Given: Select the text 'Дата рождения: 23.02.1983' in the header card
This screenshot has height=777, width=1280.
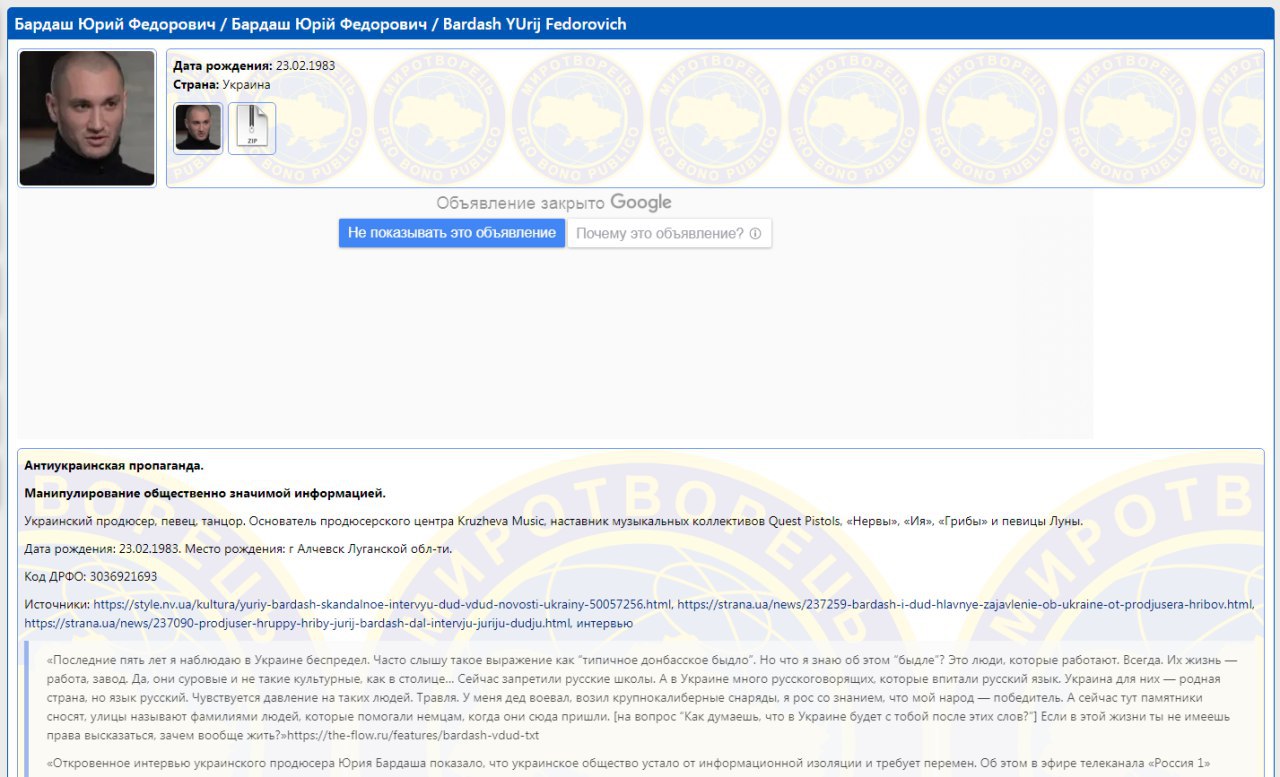Looking at the screenshot, I should [x=254, y=66].
